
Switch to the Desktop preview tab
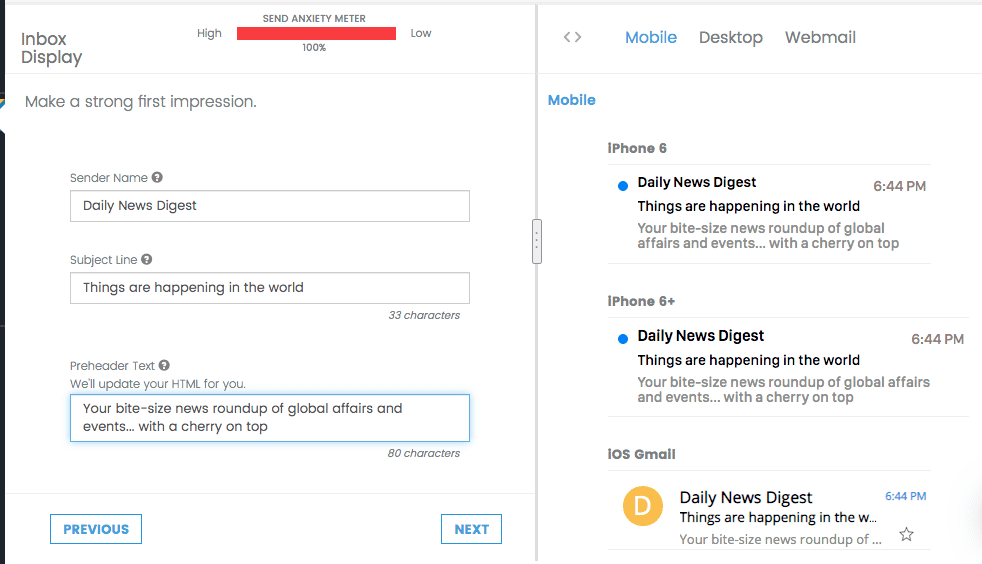tap(730, 37)
